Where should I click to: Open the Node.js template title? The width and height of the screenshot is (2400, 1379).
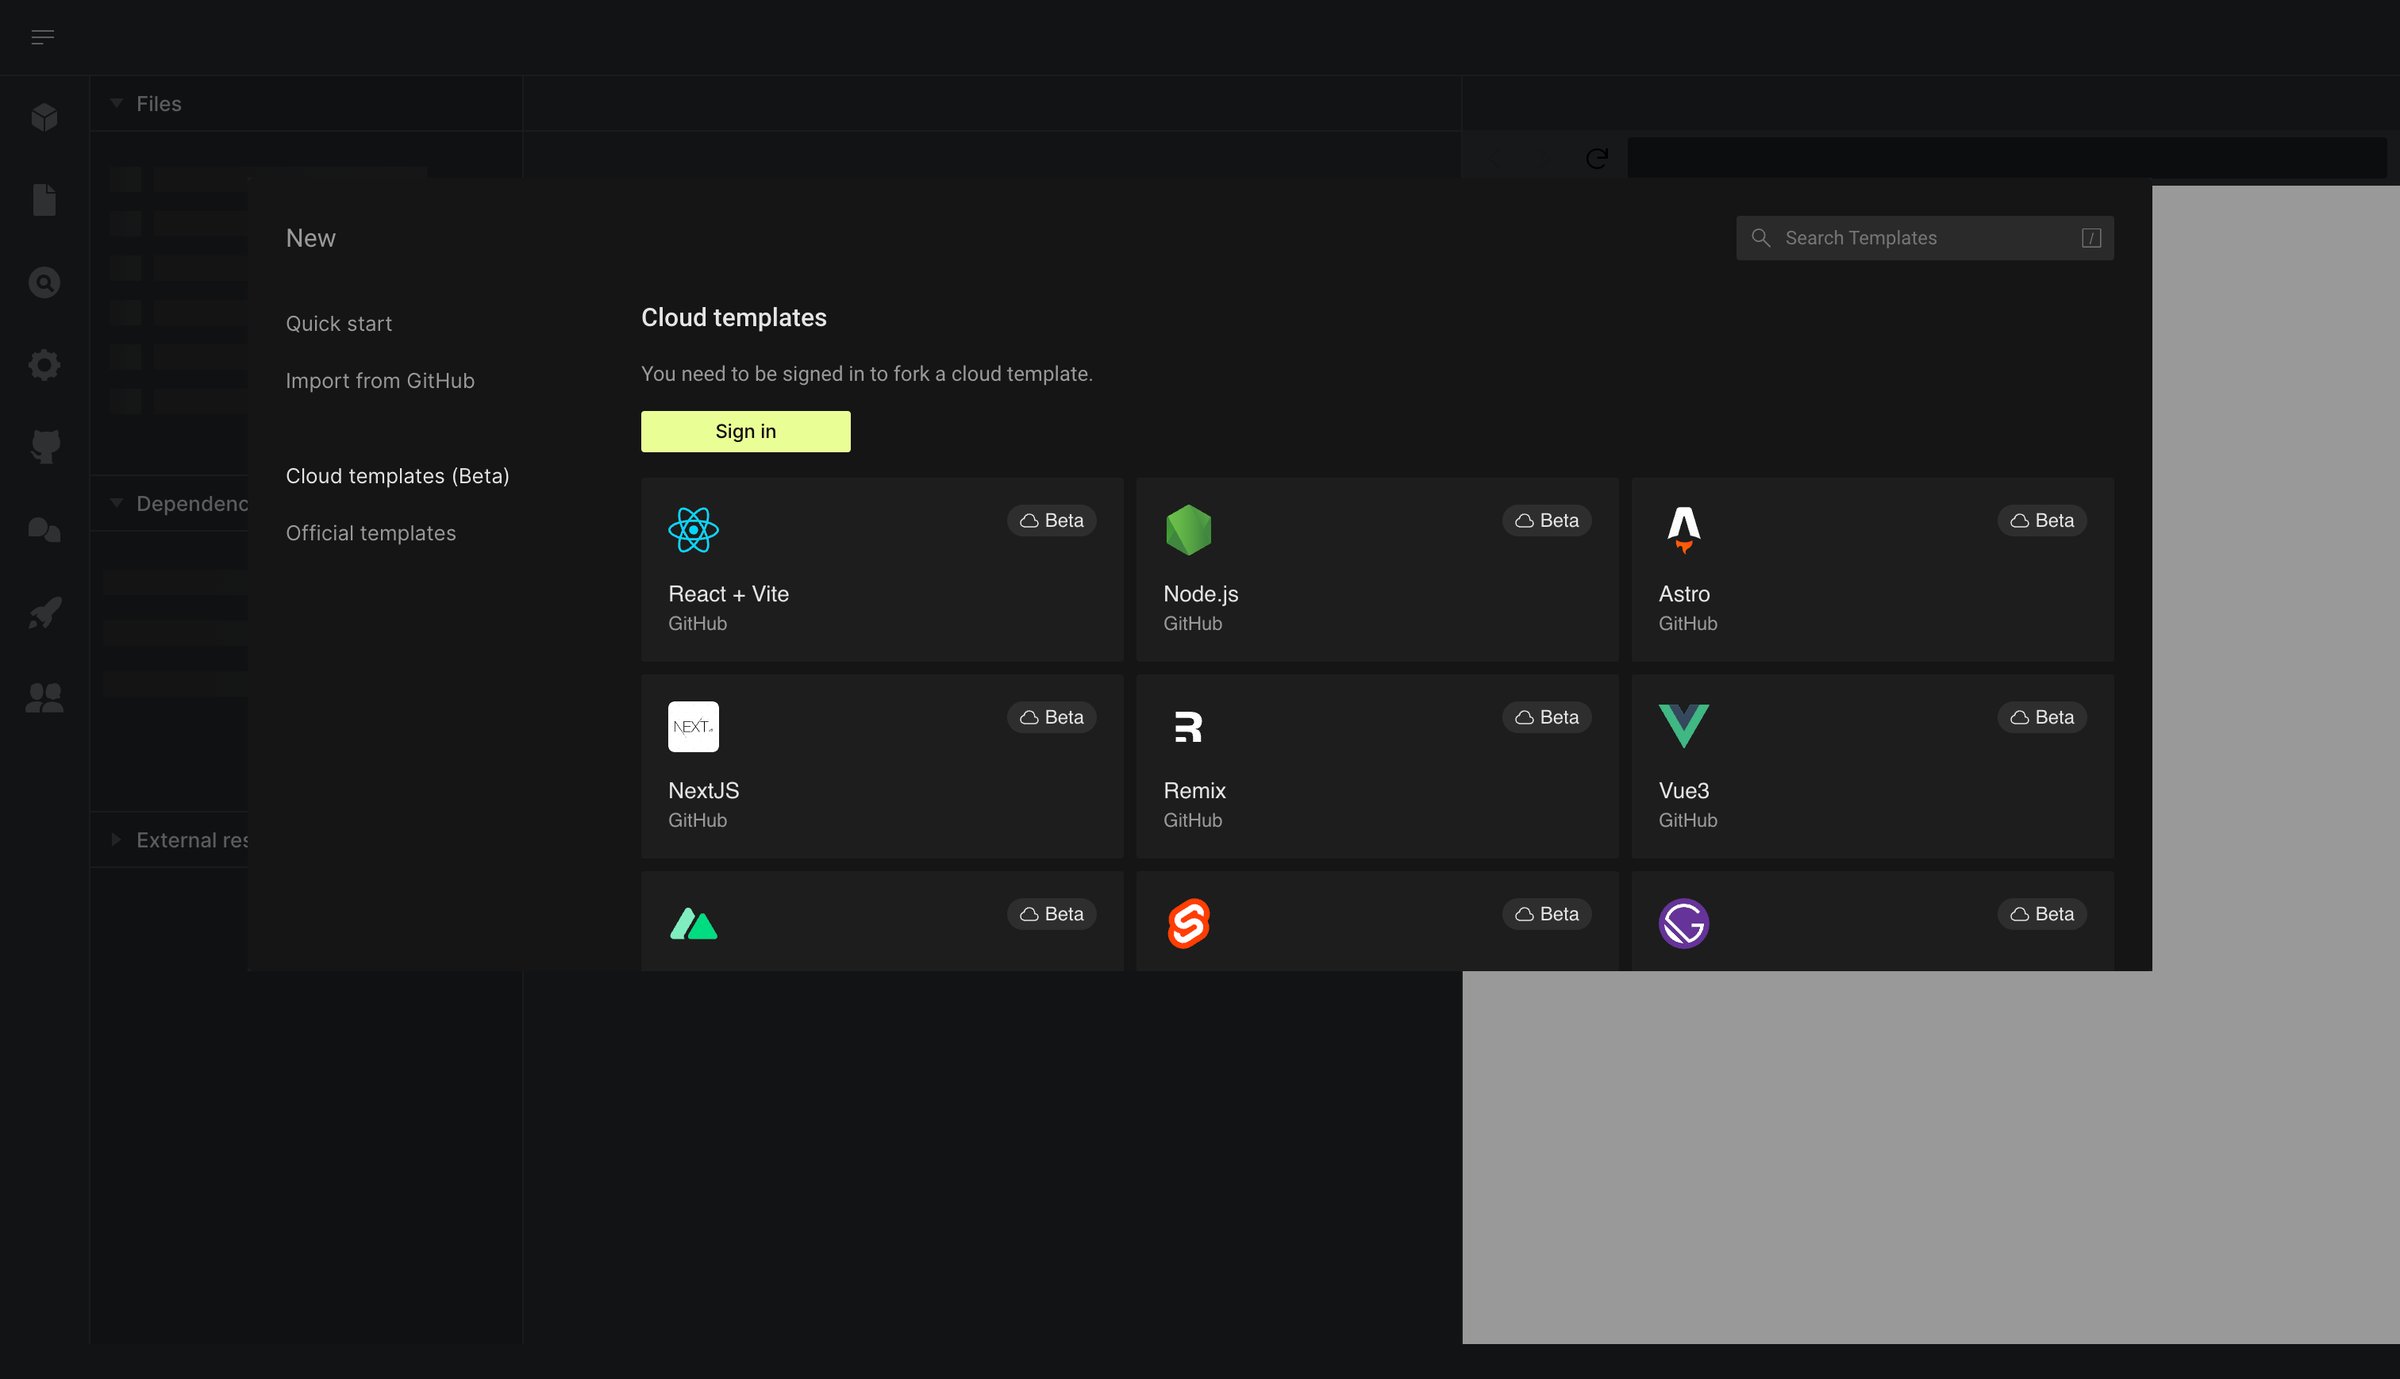tap(1201, 594)
